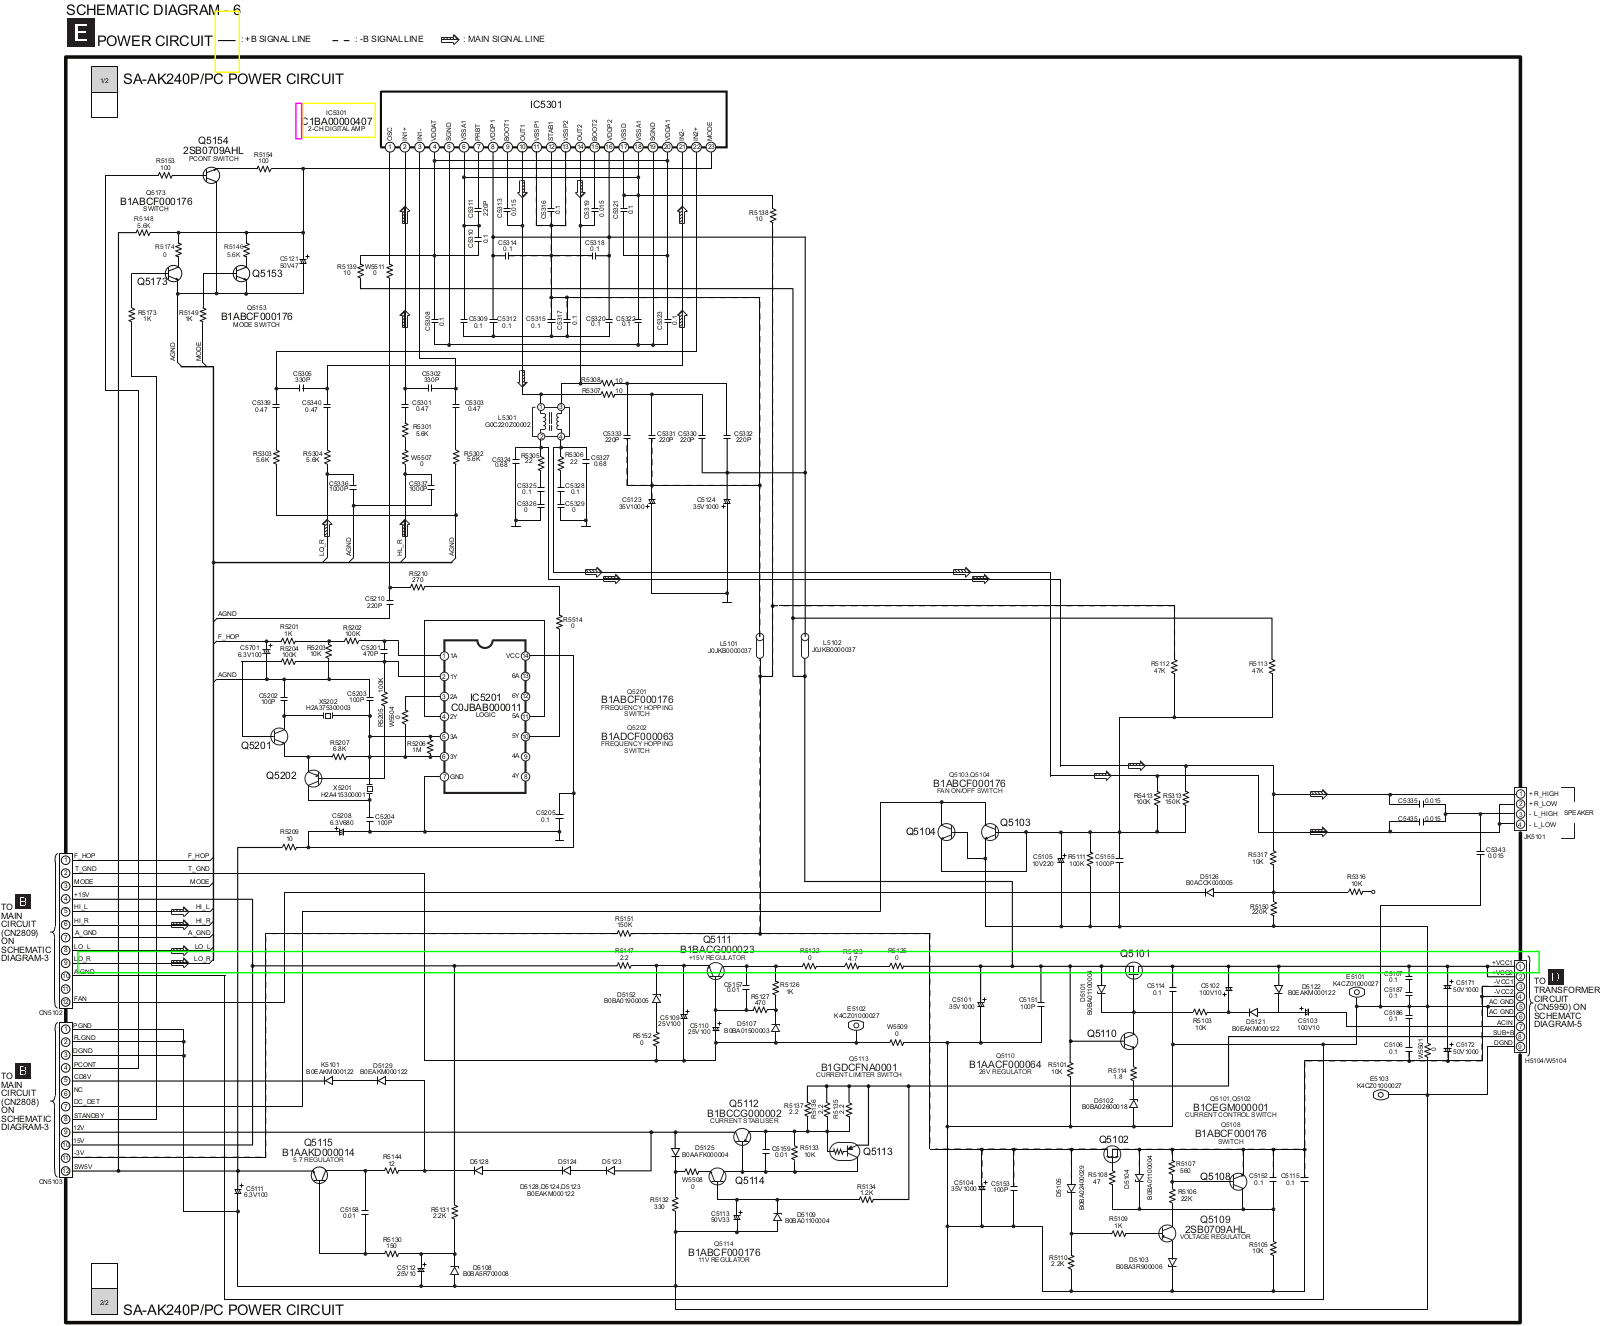Click the FAN ON/OFF SWITCH label
Image resolution: width=1600 pixels, height=1326 pixels.
(x=969, y=791)
